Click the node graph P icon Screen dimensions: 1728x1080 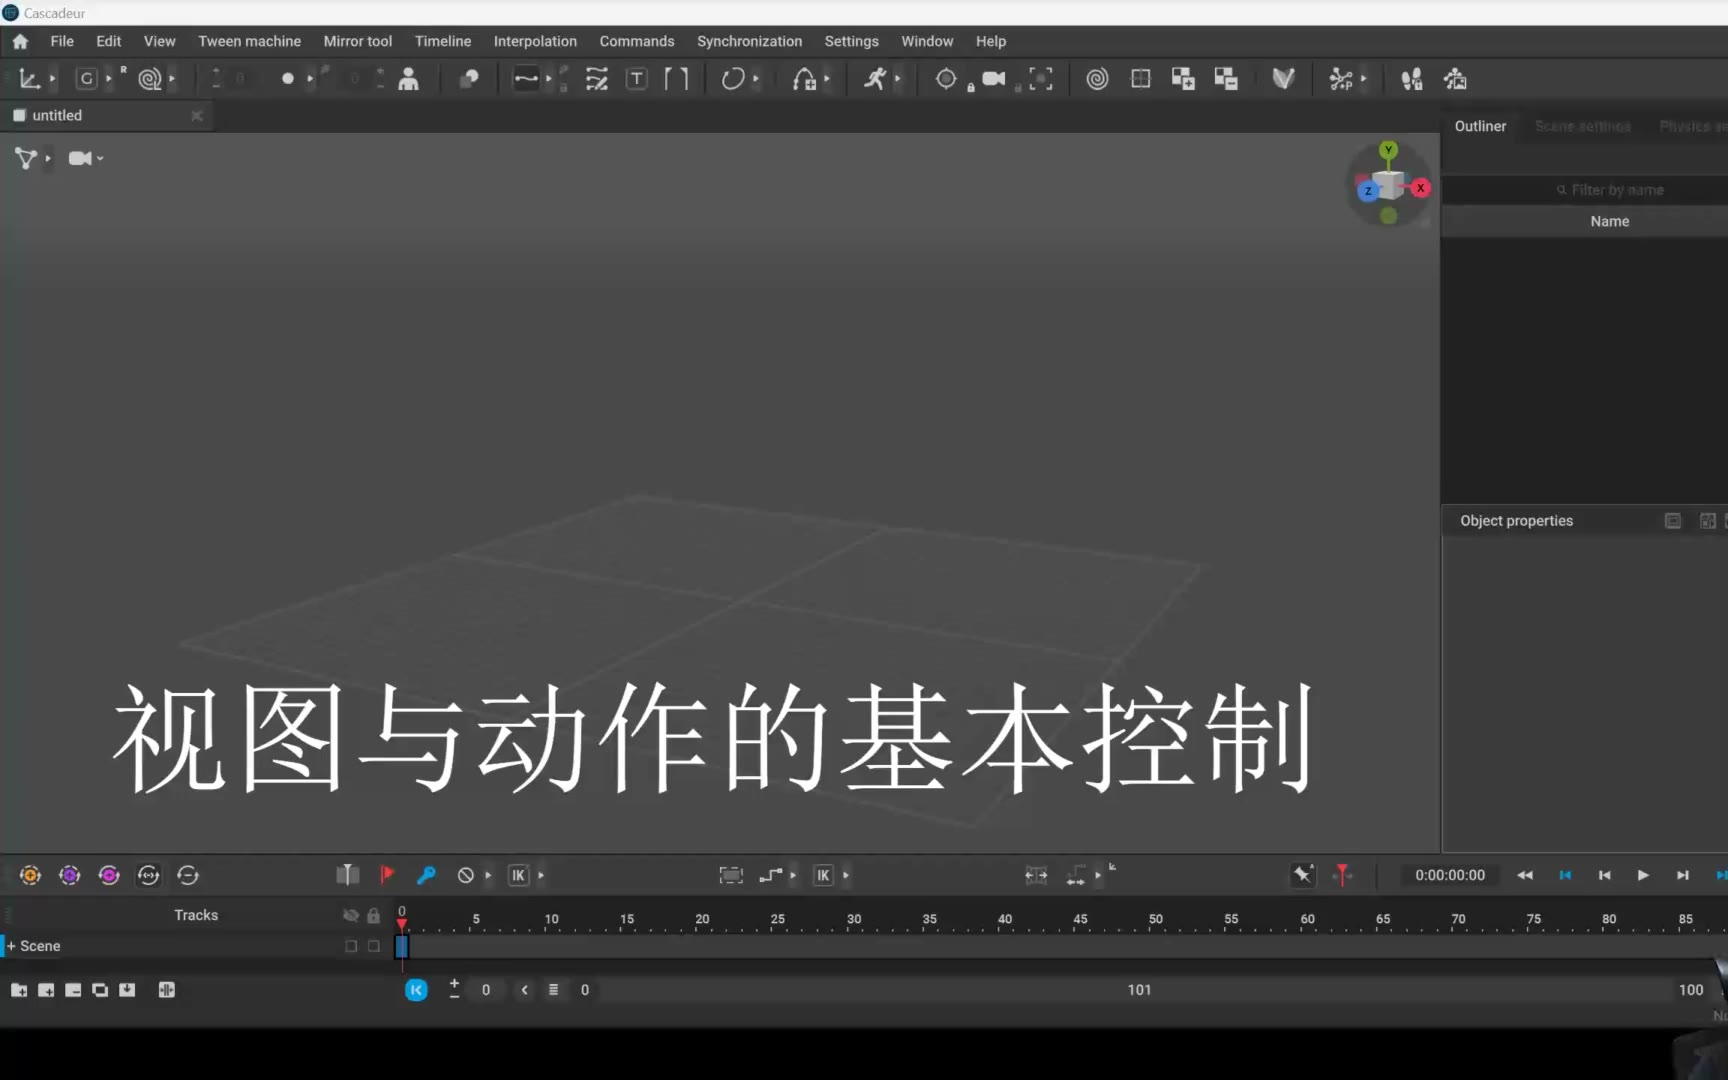(1341, 79)
